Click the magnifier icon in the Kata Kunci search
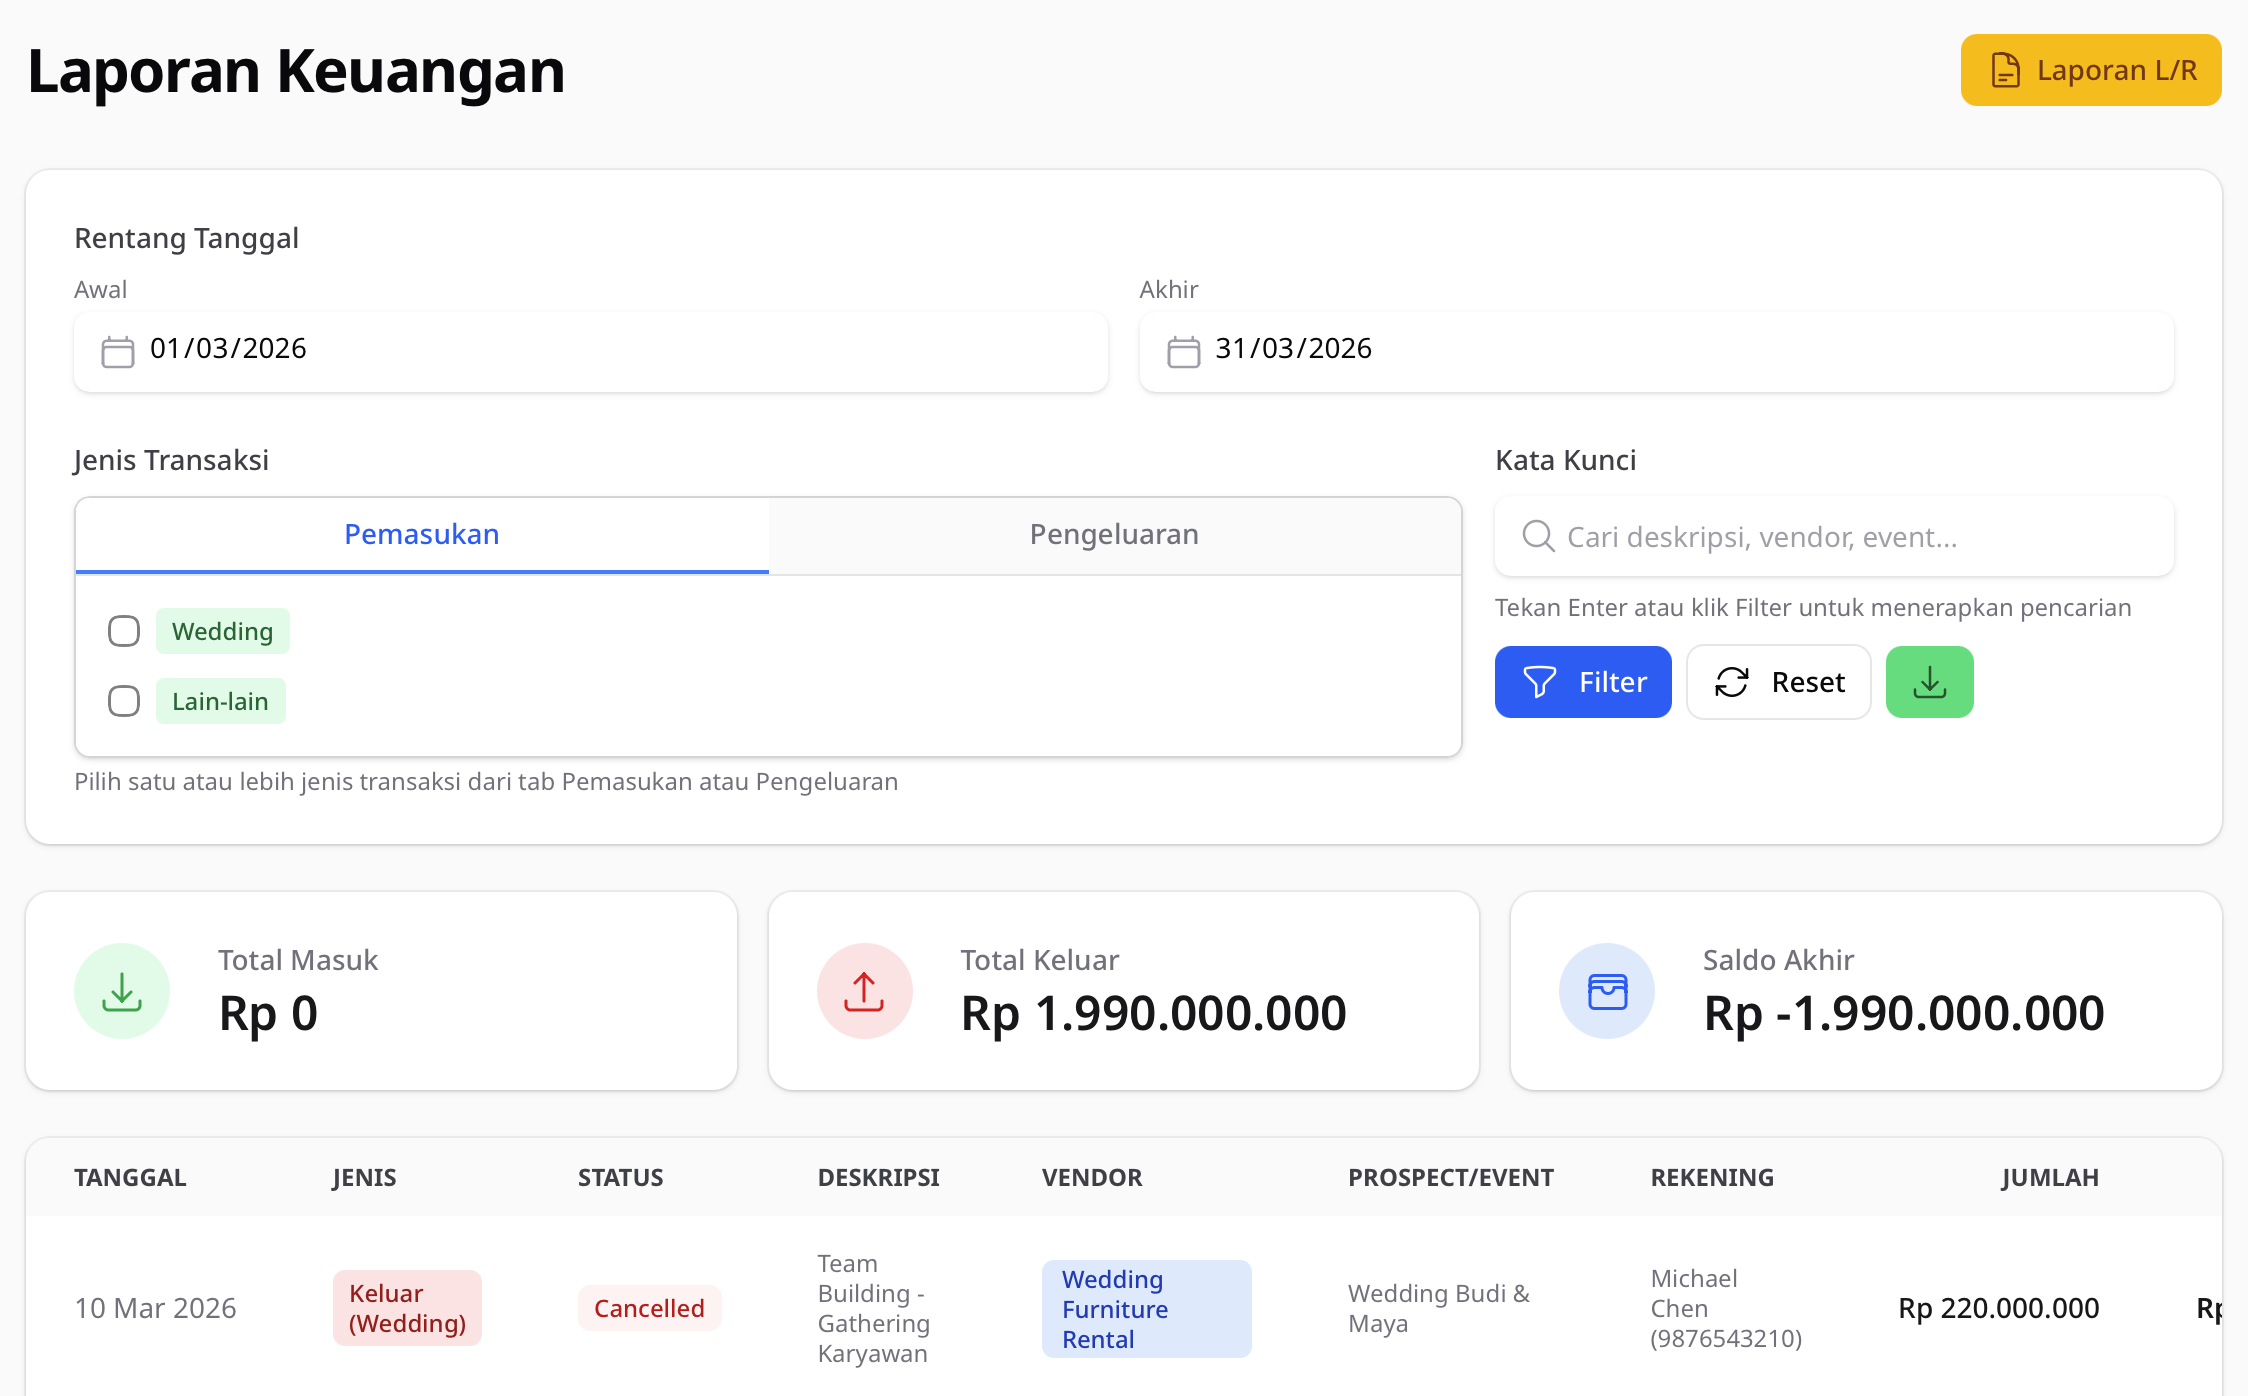The image size is (2248, 1396). click(x=1537, y=536)
